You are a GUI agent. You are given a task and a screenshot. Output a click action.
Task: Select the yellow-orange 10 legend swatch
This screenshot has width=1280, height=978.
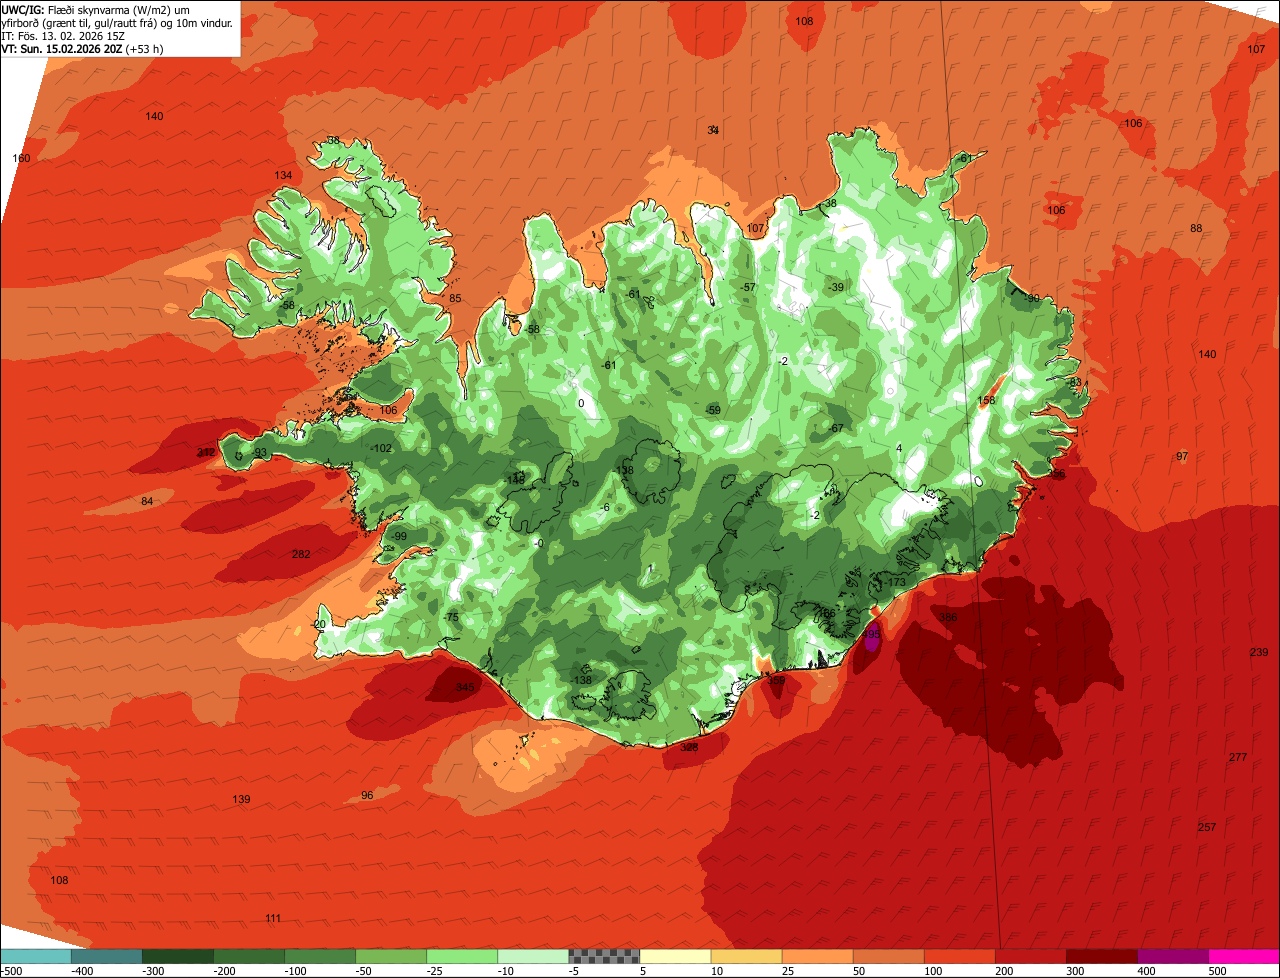pos(746,955)
